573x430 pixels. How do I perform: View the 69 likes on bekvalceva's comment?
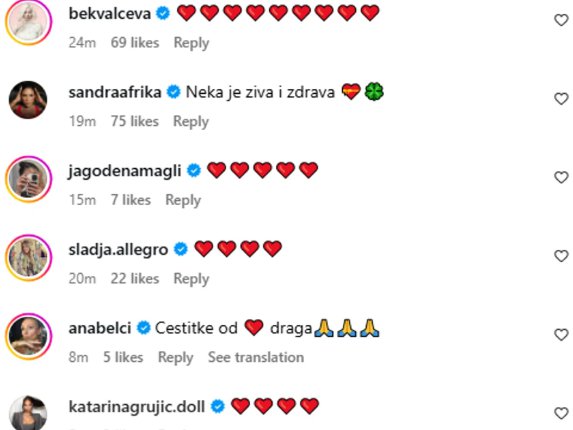(x=135, y=43)
